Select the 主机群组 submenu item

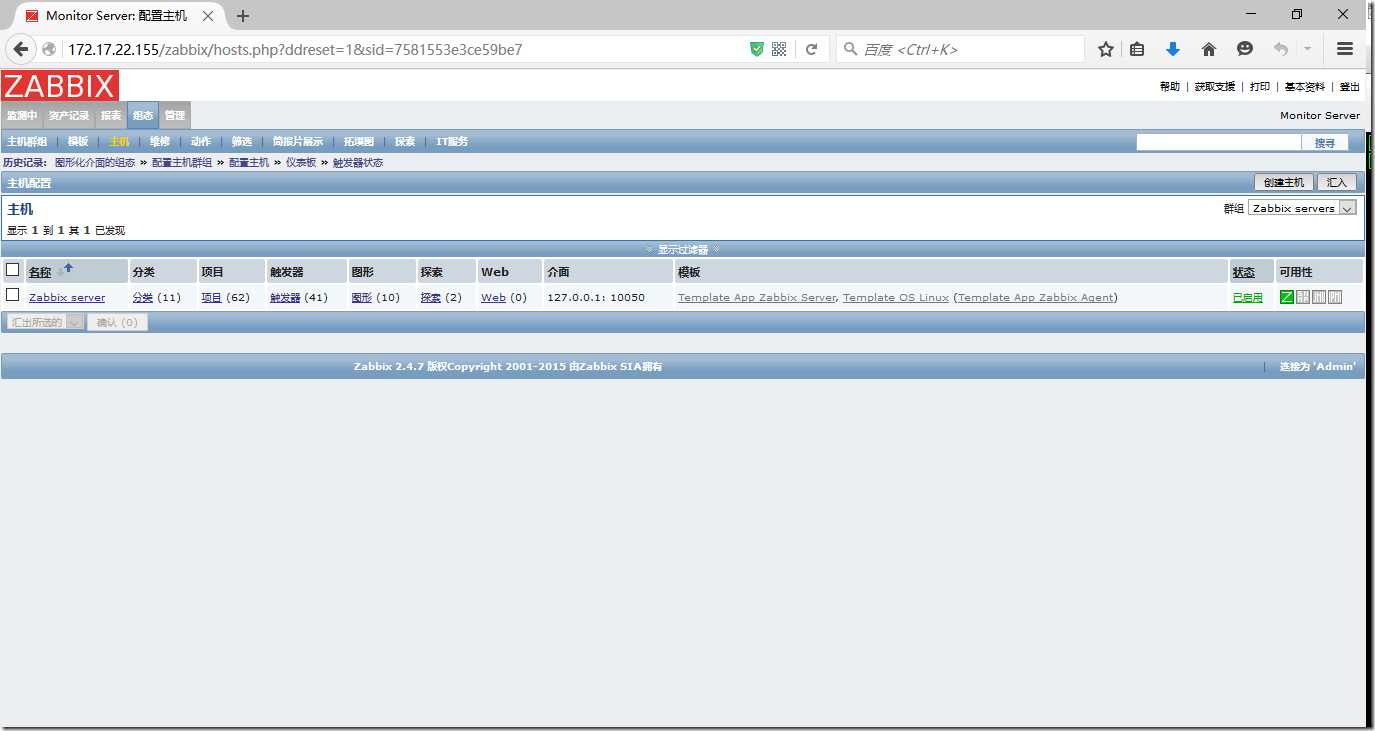tap(27, 142)
